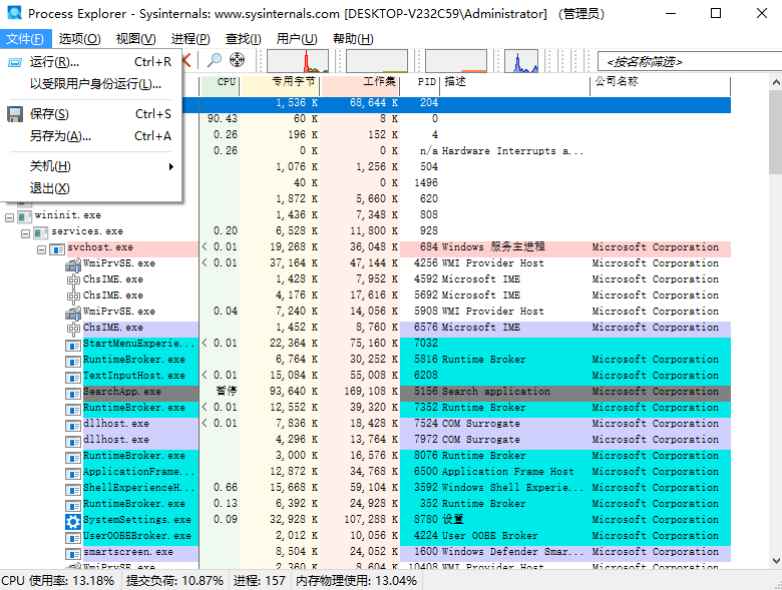The width and height of the screenshot is (782, 590).
Task: Collapse the services.exe tree node
Action: 25,233
